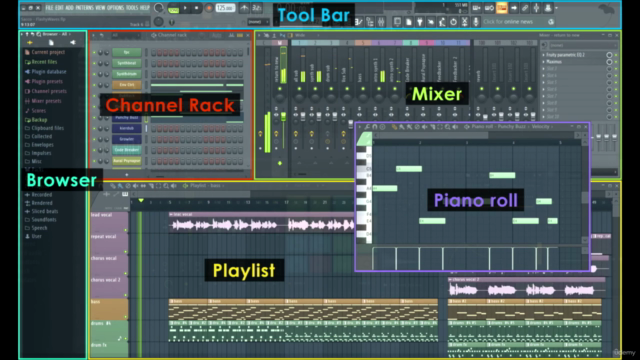Open the (none) pattern selector dropdown
The width and height of the screenshot is (640, 360).
coord(258,22)
